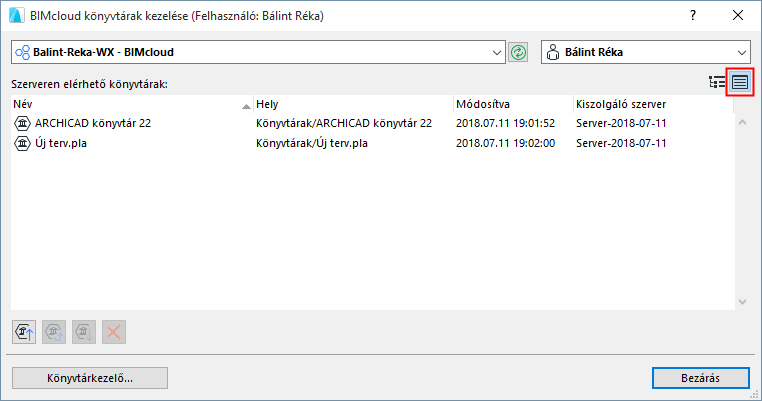Click Server-2018-07-11 in ARCHICAD könyvtár row
Image resolution: width=762 pixels, height=401 pixels.
click(621, 123)
